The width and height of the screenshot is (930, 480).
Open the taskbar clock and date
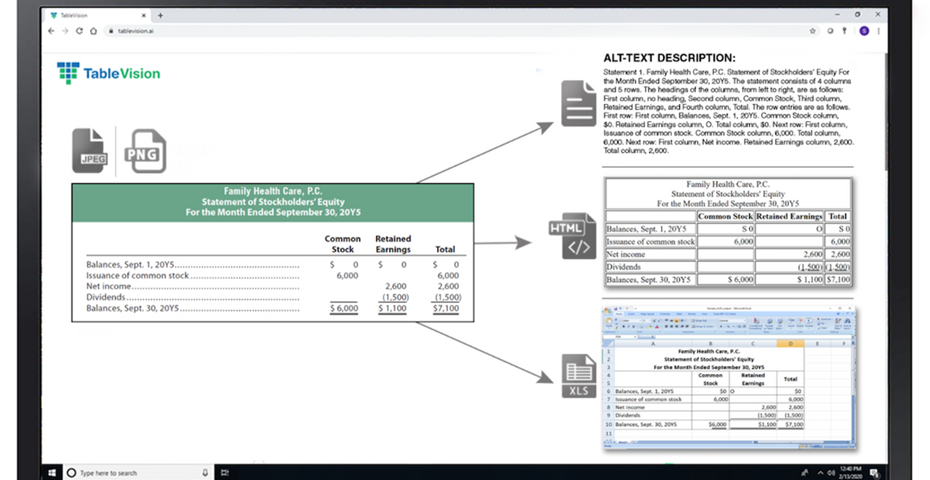[x=850, y=473]
